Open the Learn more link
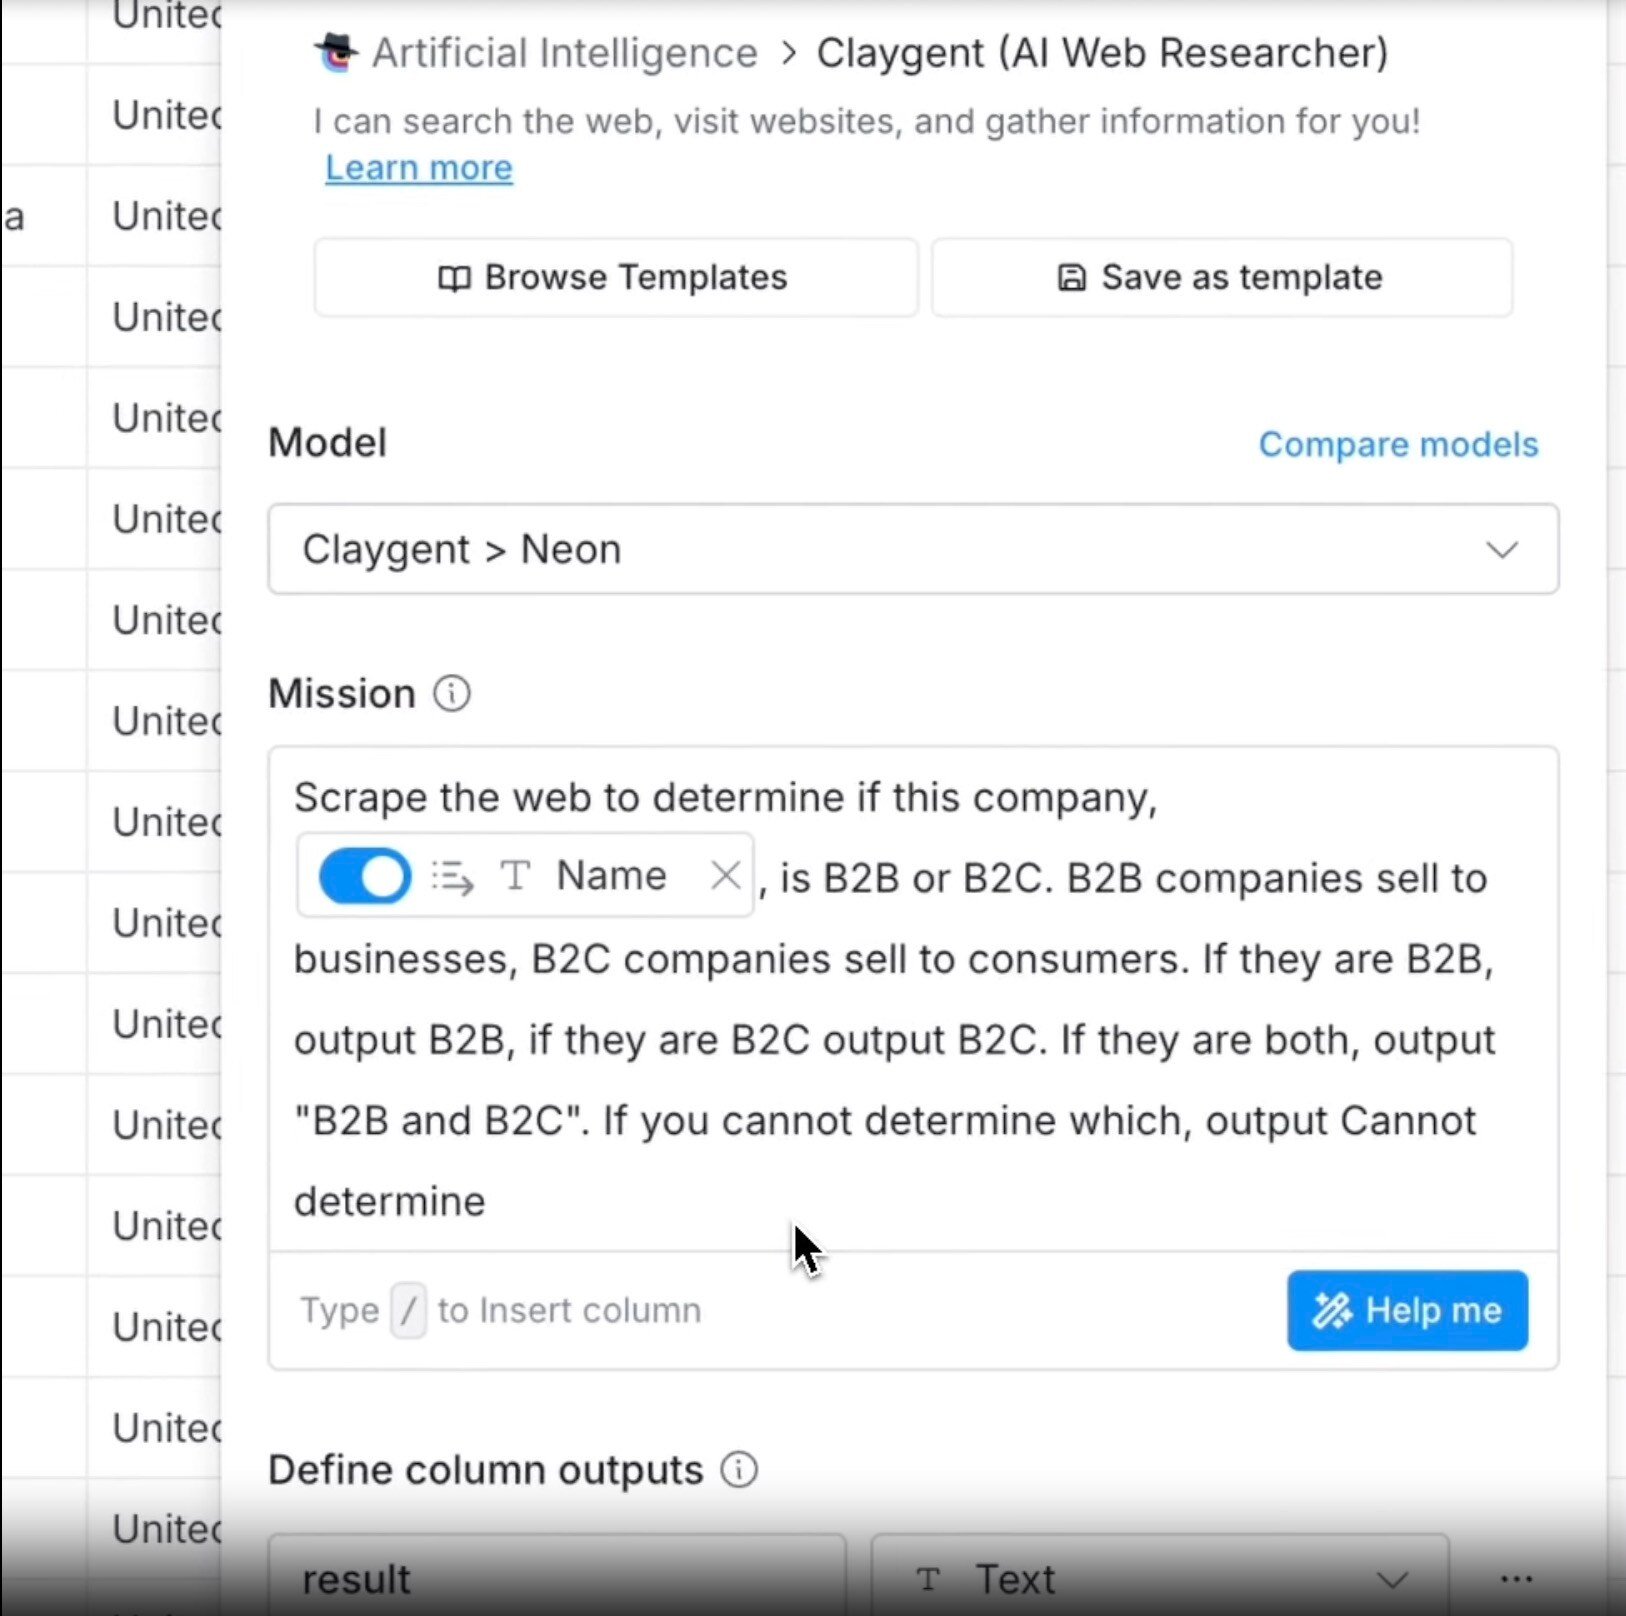The height and width of the screenshot is (1616, 1626). (x=419, y=168)
